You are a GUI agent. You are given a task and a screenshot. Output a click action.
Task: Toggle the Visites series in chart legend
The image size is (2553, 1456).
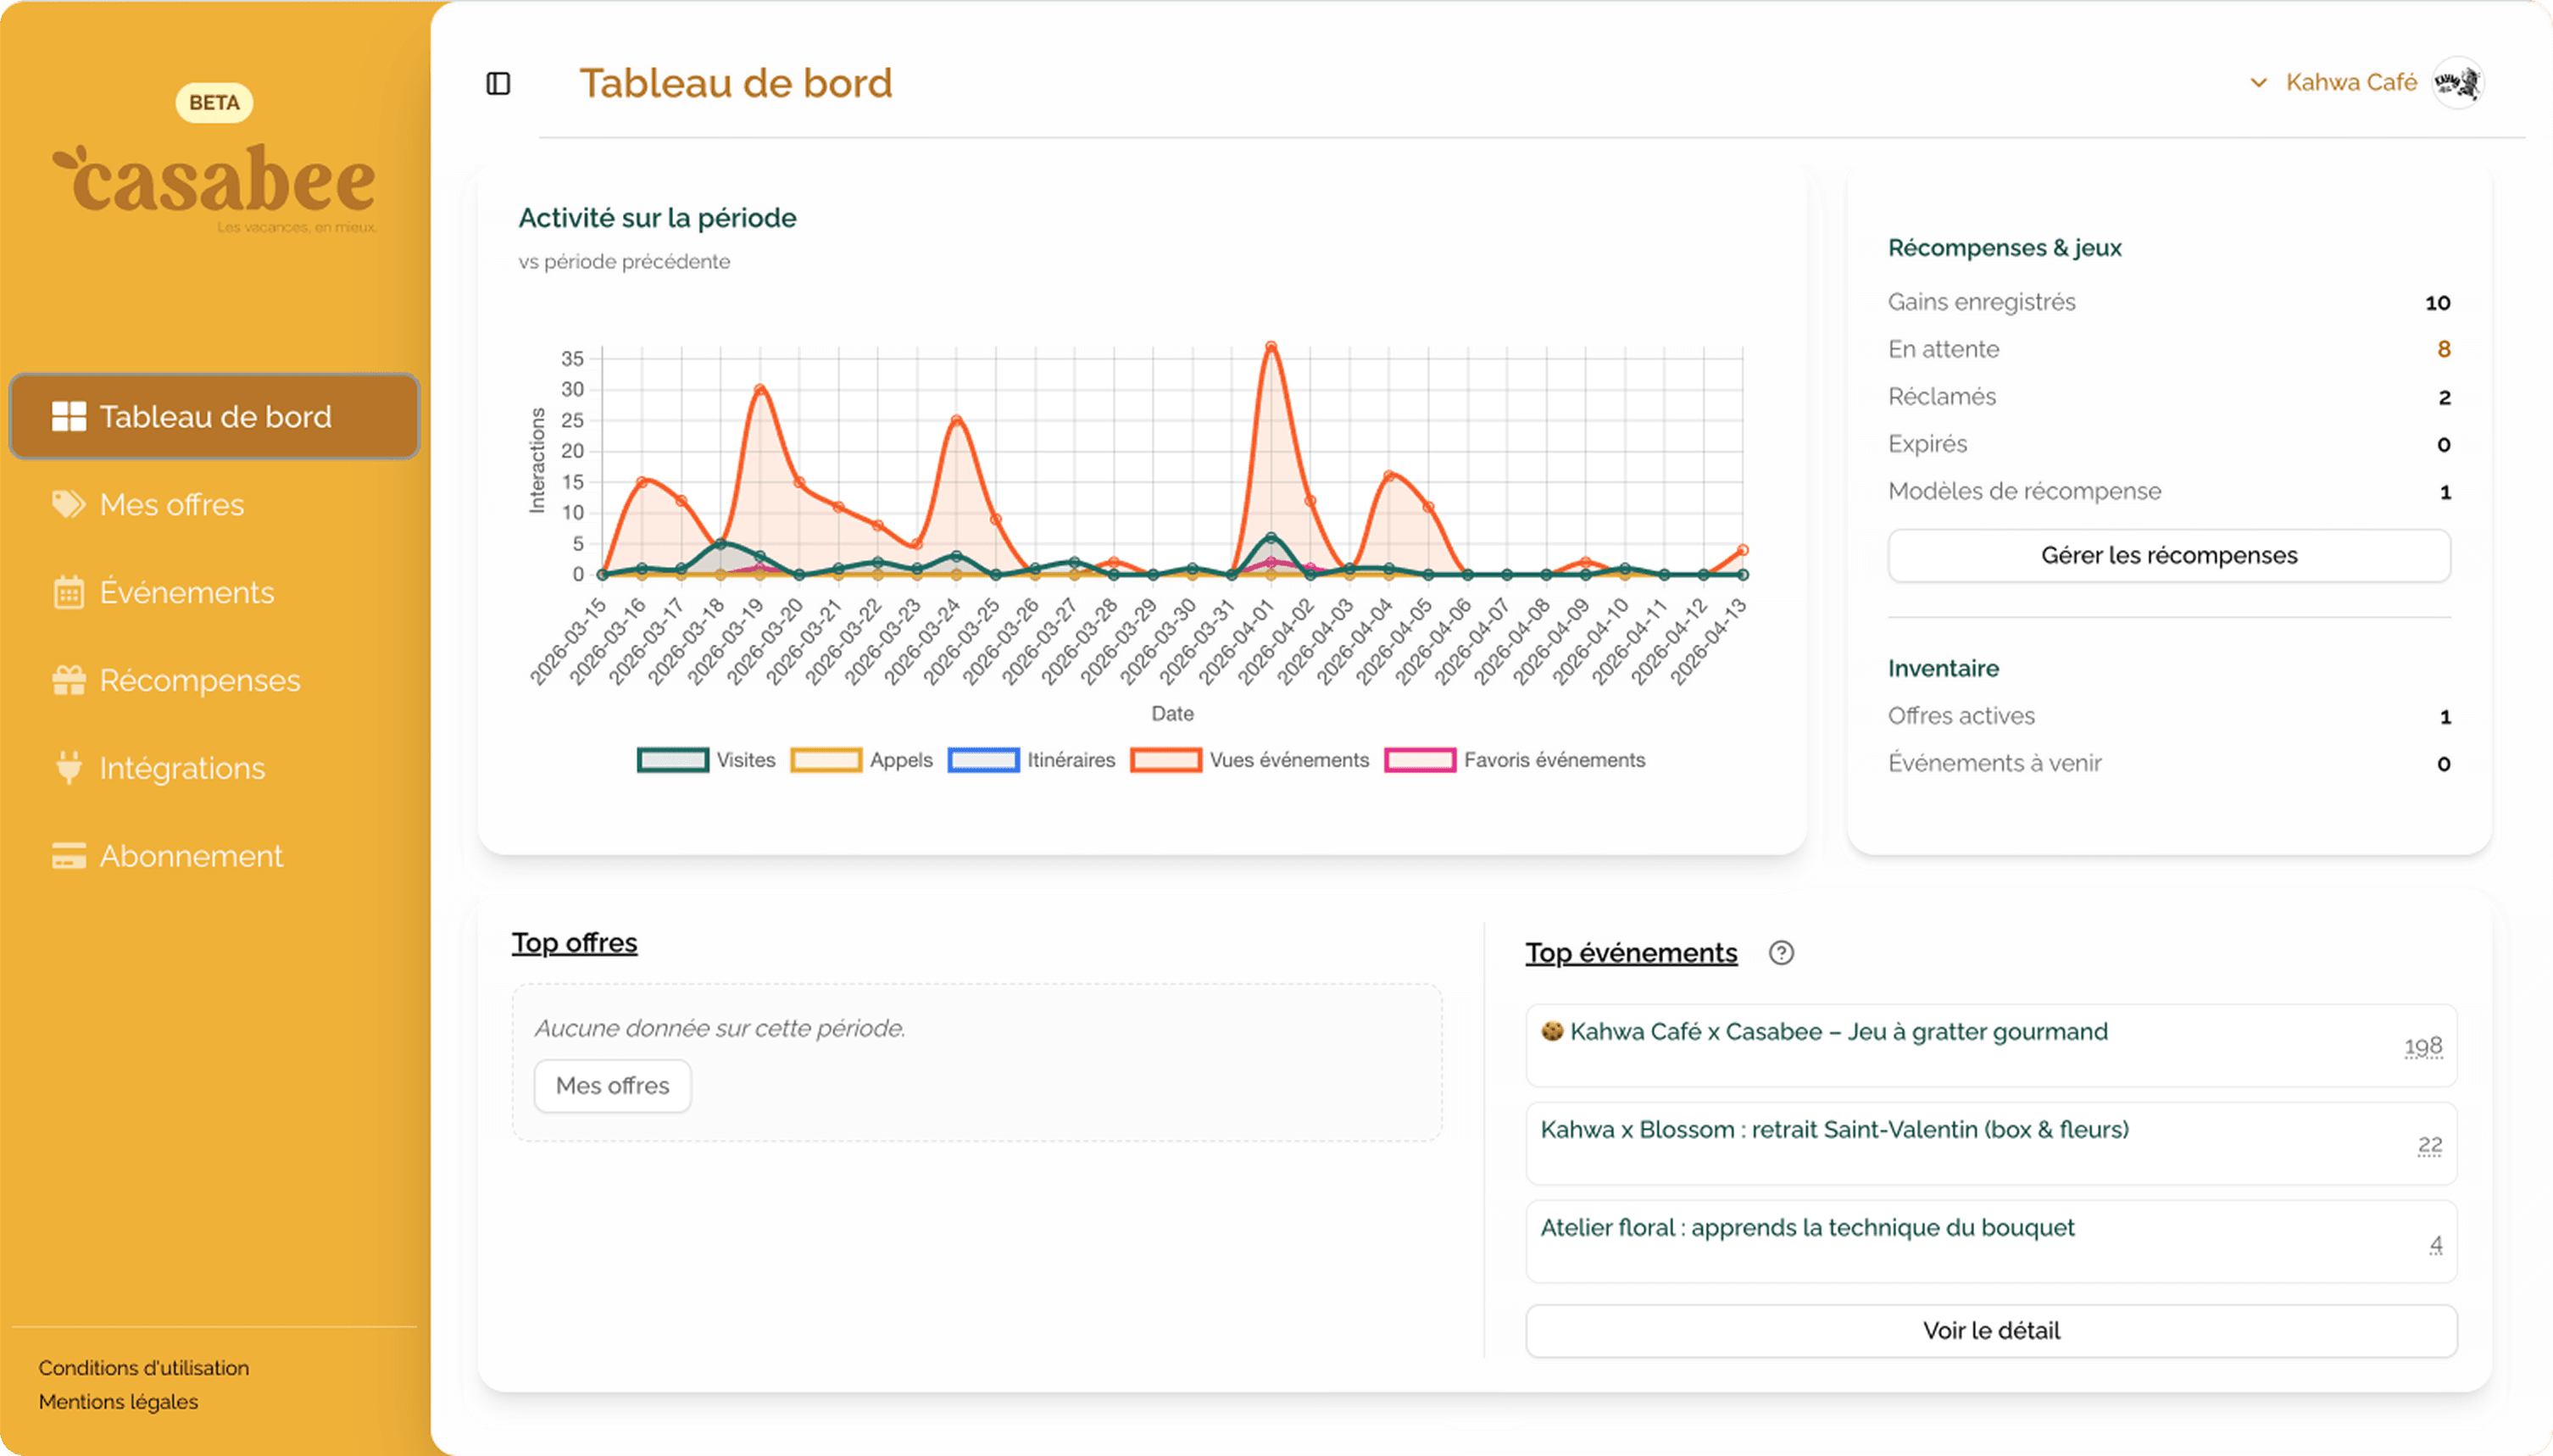pyautogui.click(x=745, y=760)
